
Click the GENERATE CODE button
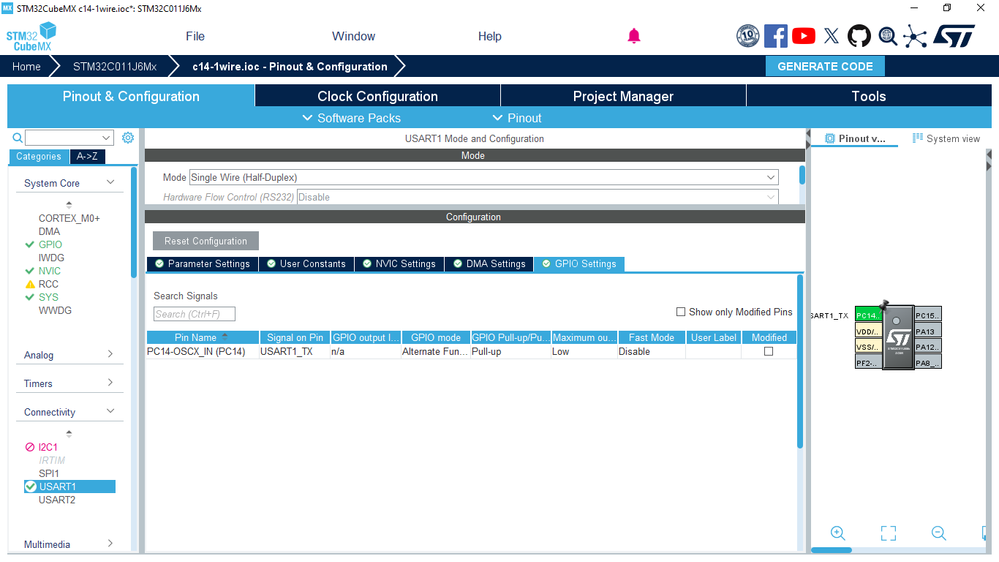pyautogui.click(x=825, y=66)
